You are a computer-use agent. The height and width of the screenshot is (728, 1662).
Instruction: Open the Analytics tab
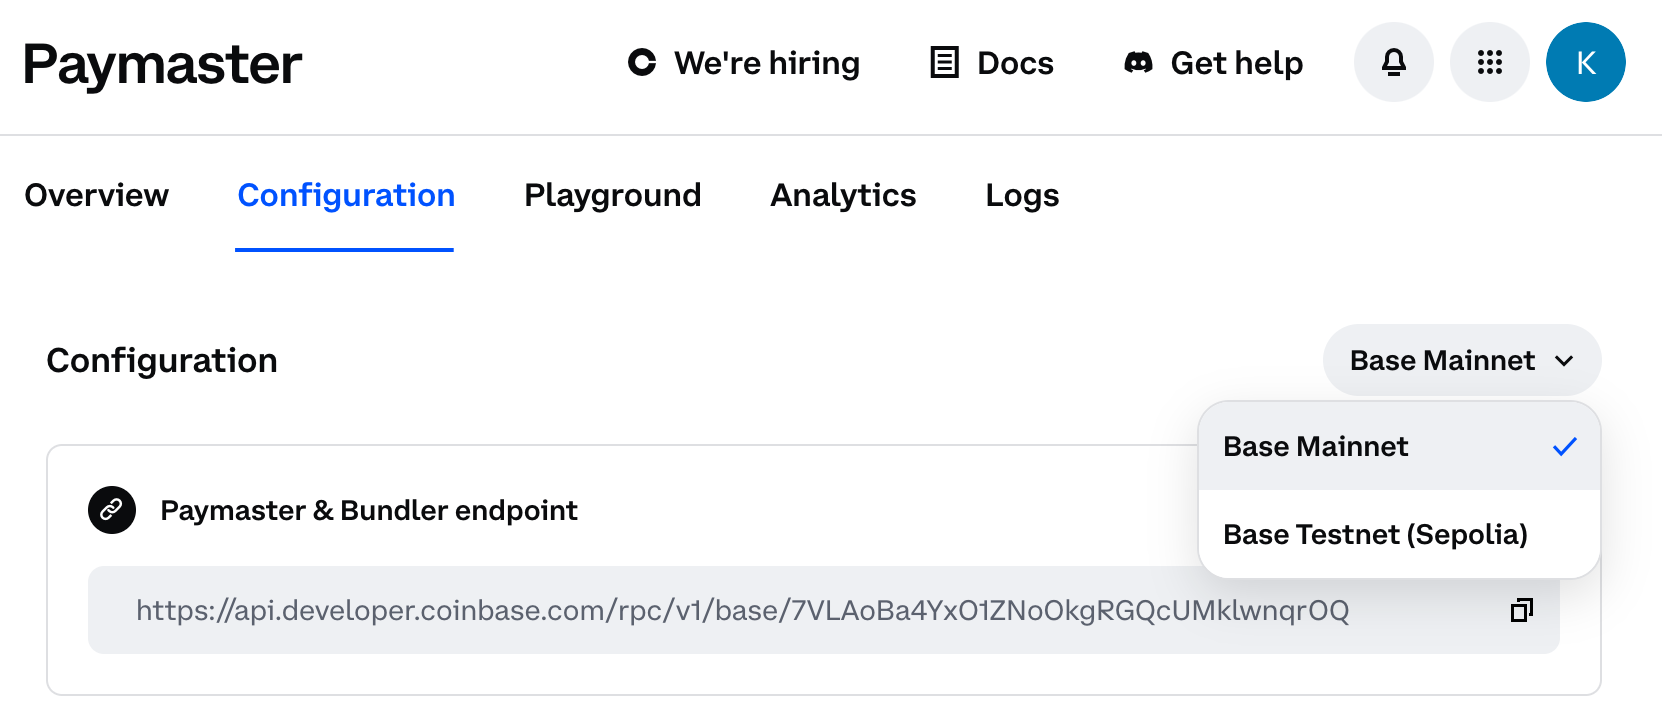[843, 195]
